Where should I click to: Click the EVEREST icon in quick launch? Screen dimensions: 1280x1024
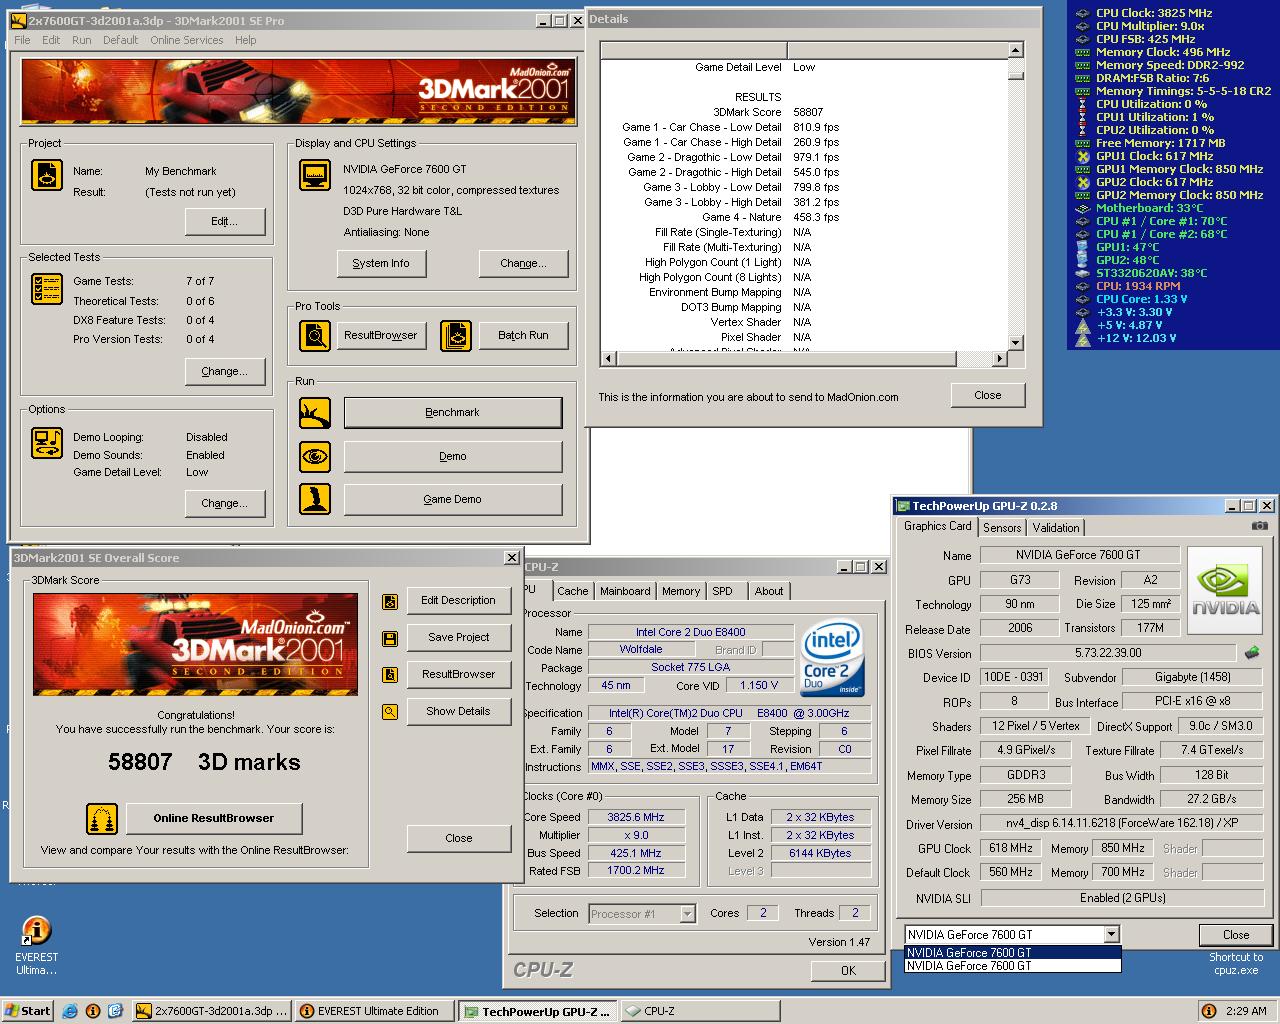(93, 1011)
